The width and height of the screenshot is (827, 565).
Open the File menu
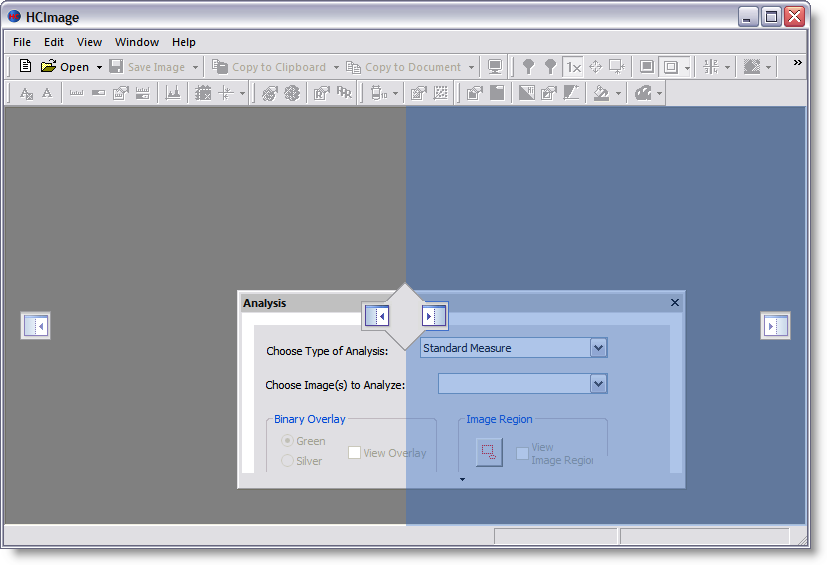(x=22, y=42)
